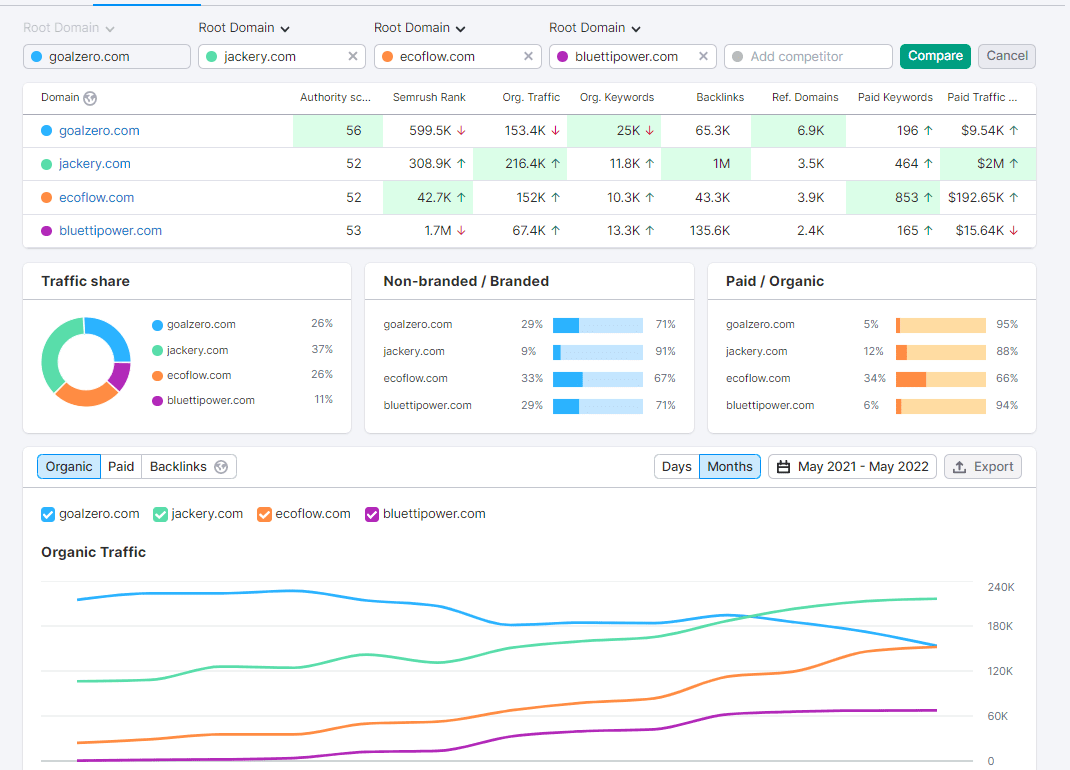Click goalzero.com domain input field
The height and width of the screenshot is (770, 1070).
107,56
